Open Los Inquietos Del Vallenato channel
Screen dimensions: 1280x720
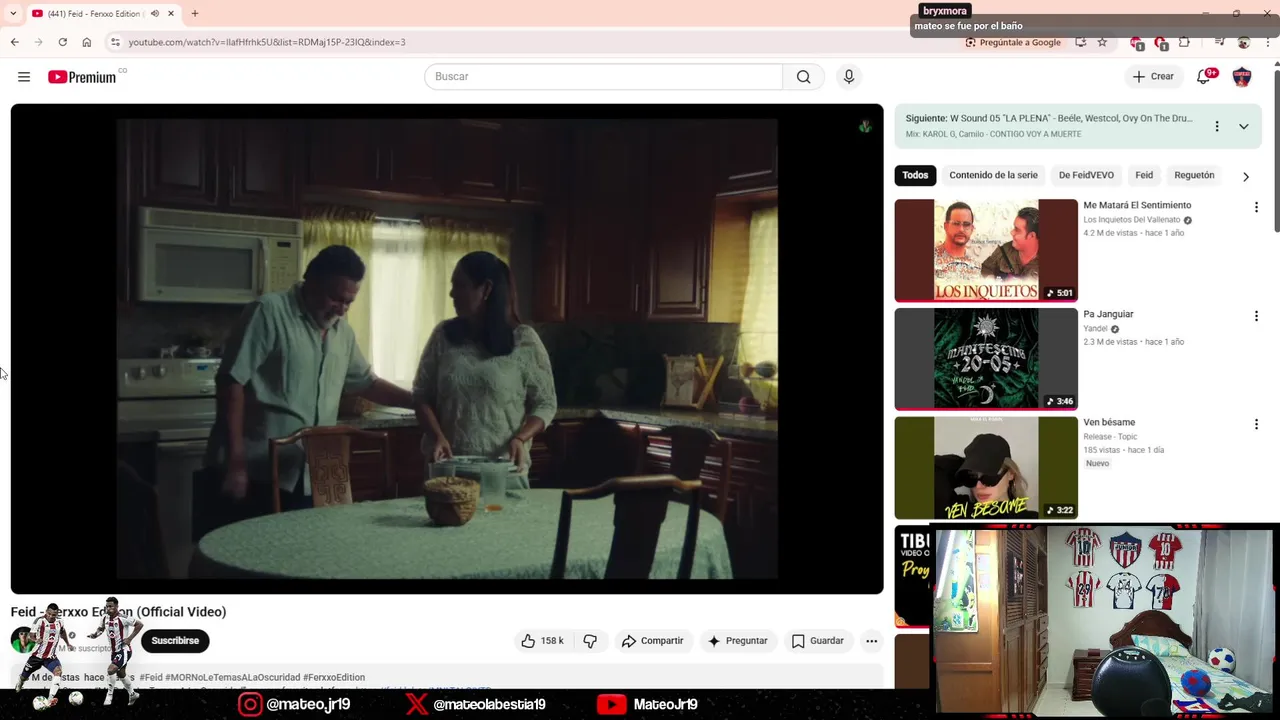pos(1132,220)
